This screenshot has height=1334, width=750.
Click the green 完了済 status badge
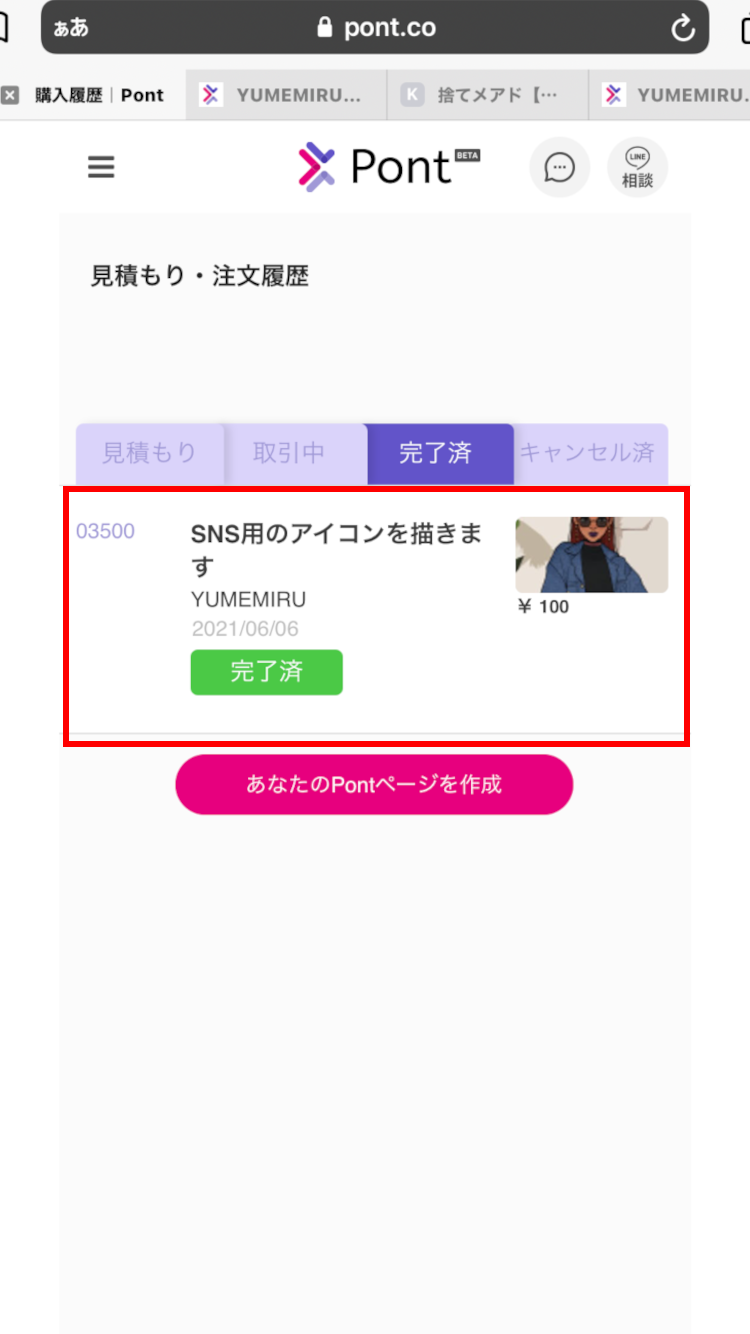click(267, 672)
